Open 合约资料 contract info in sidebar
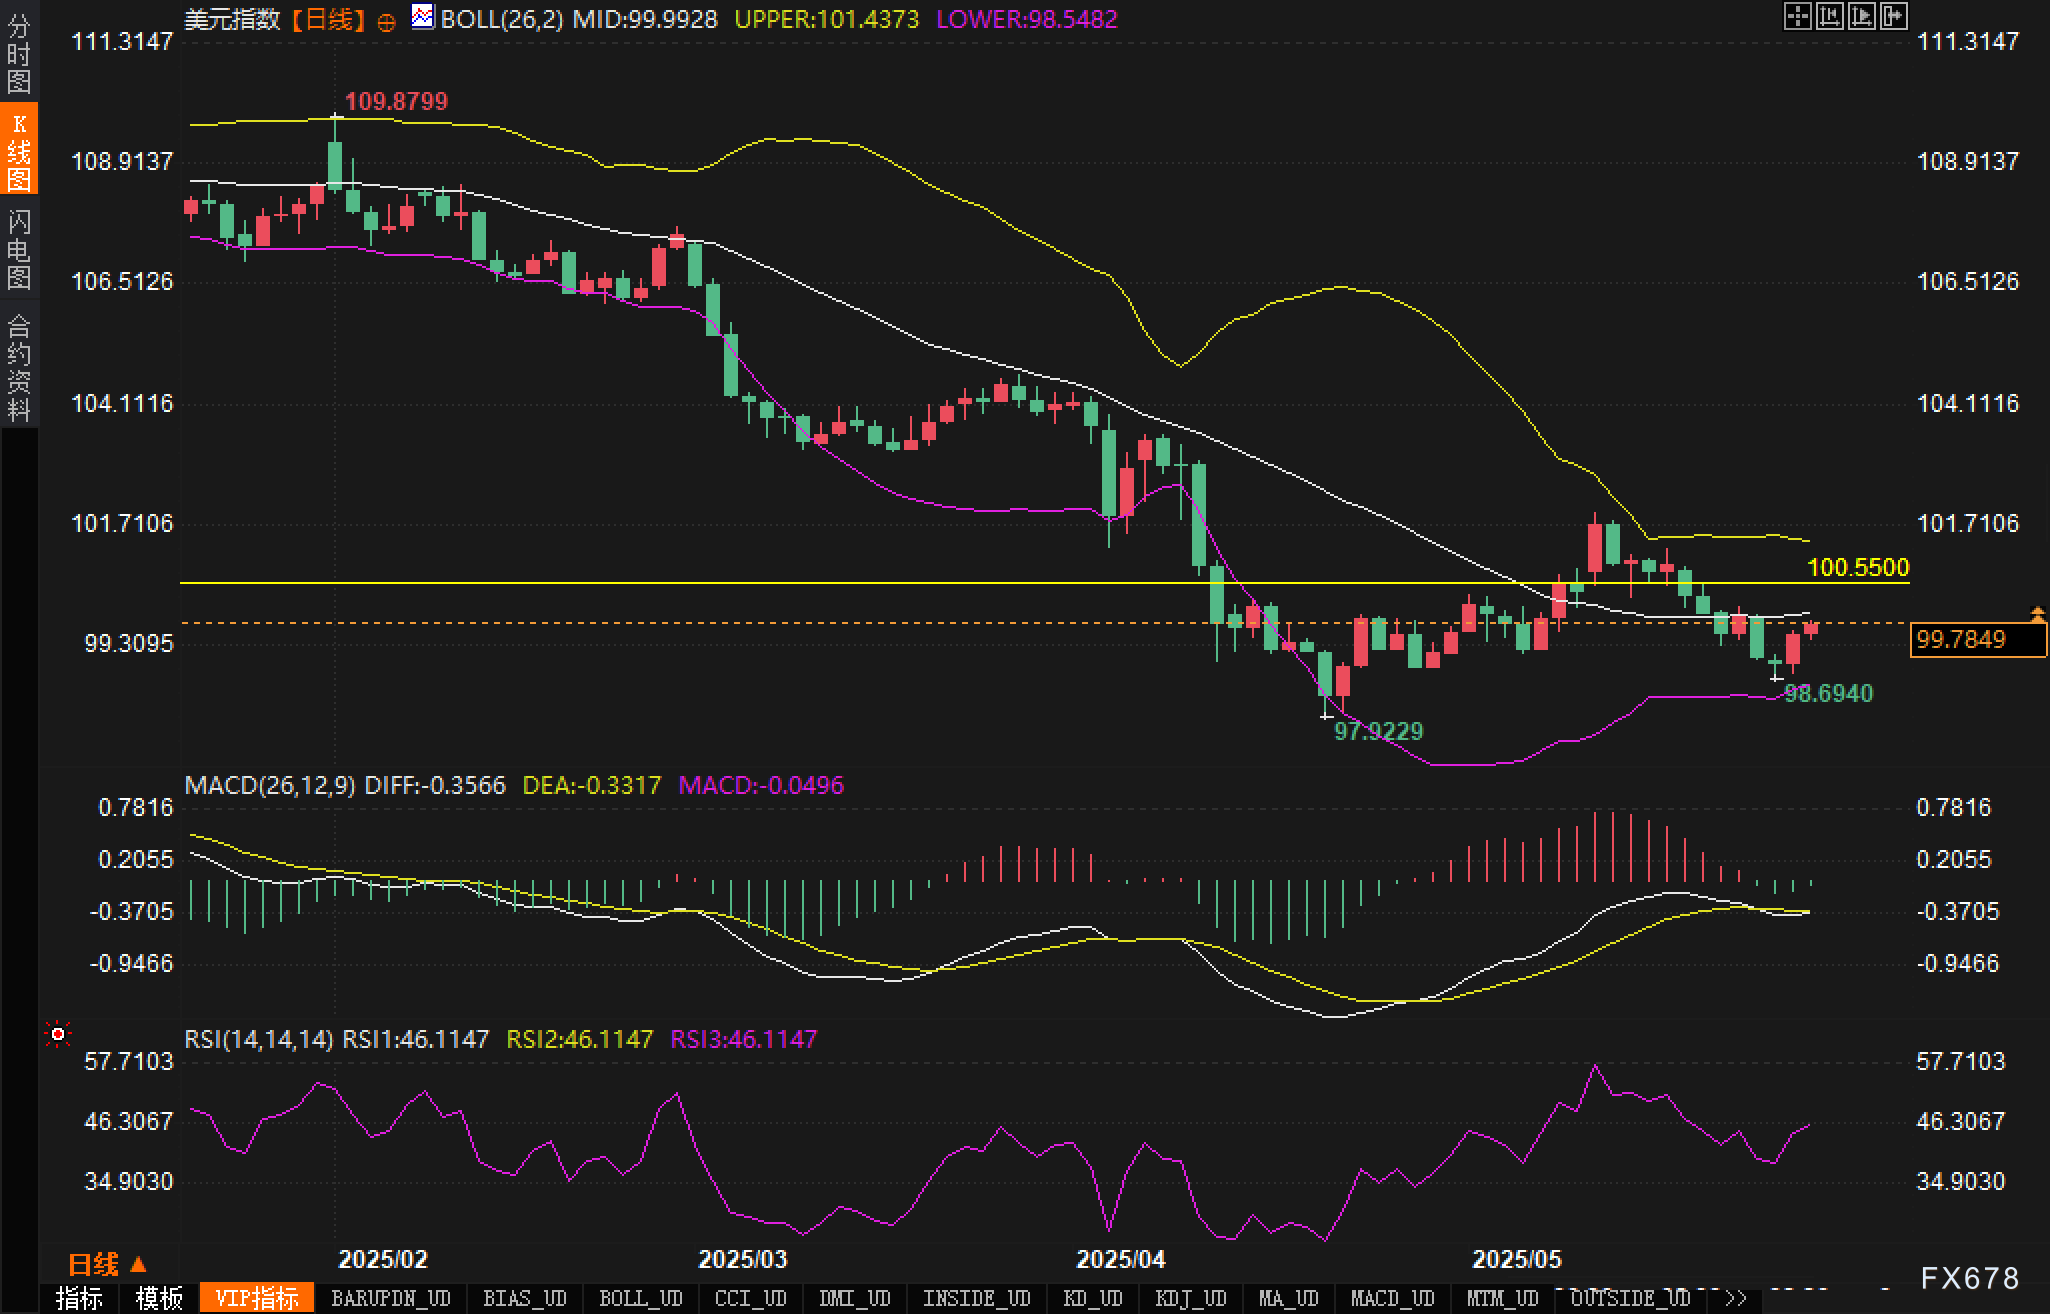The height and width of the screenshot is (1314, 2050). coord(19,366)
